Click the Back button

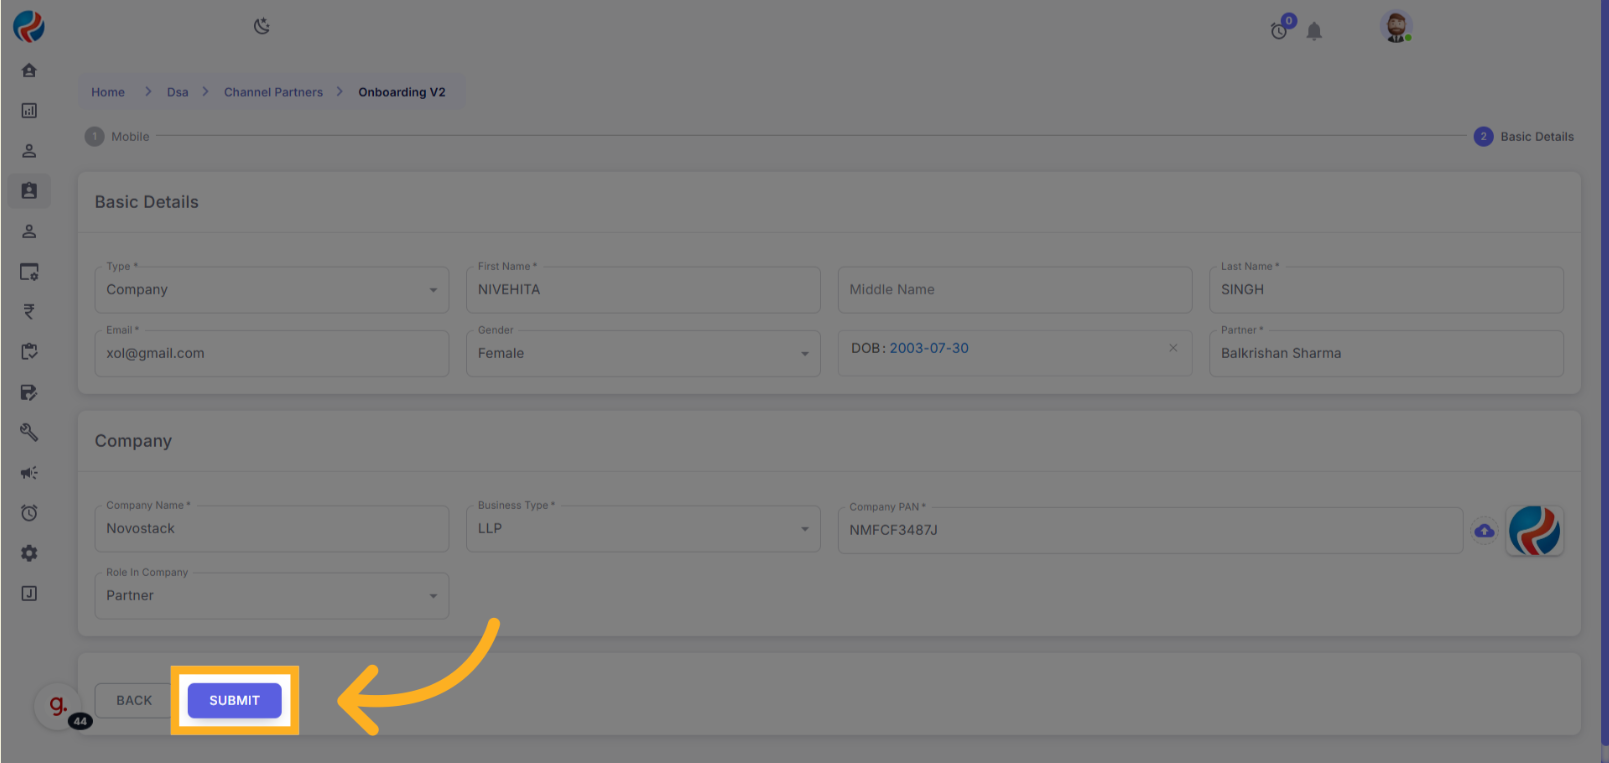(x=134, y=701)
